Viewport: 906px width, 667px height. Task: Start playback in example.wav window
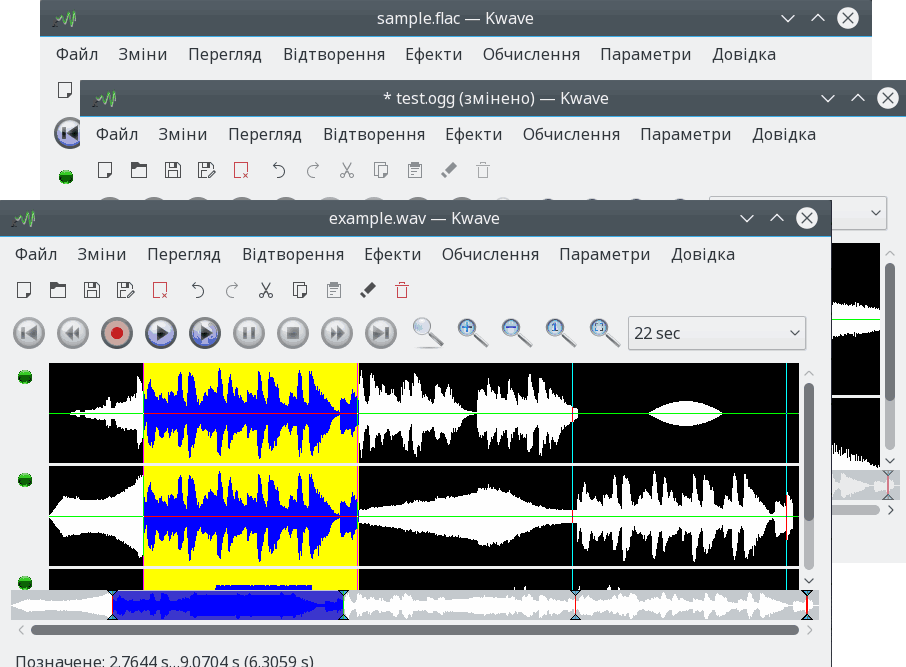(x=161, y=333)
